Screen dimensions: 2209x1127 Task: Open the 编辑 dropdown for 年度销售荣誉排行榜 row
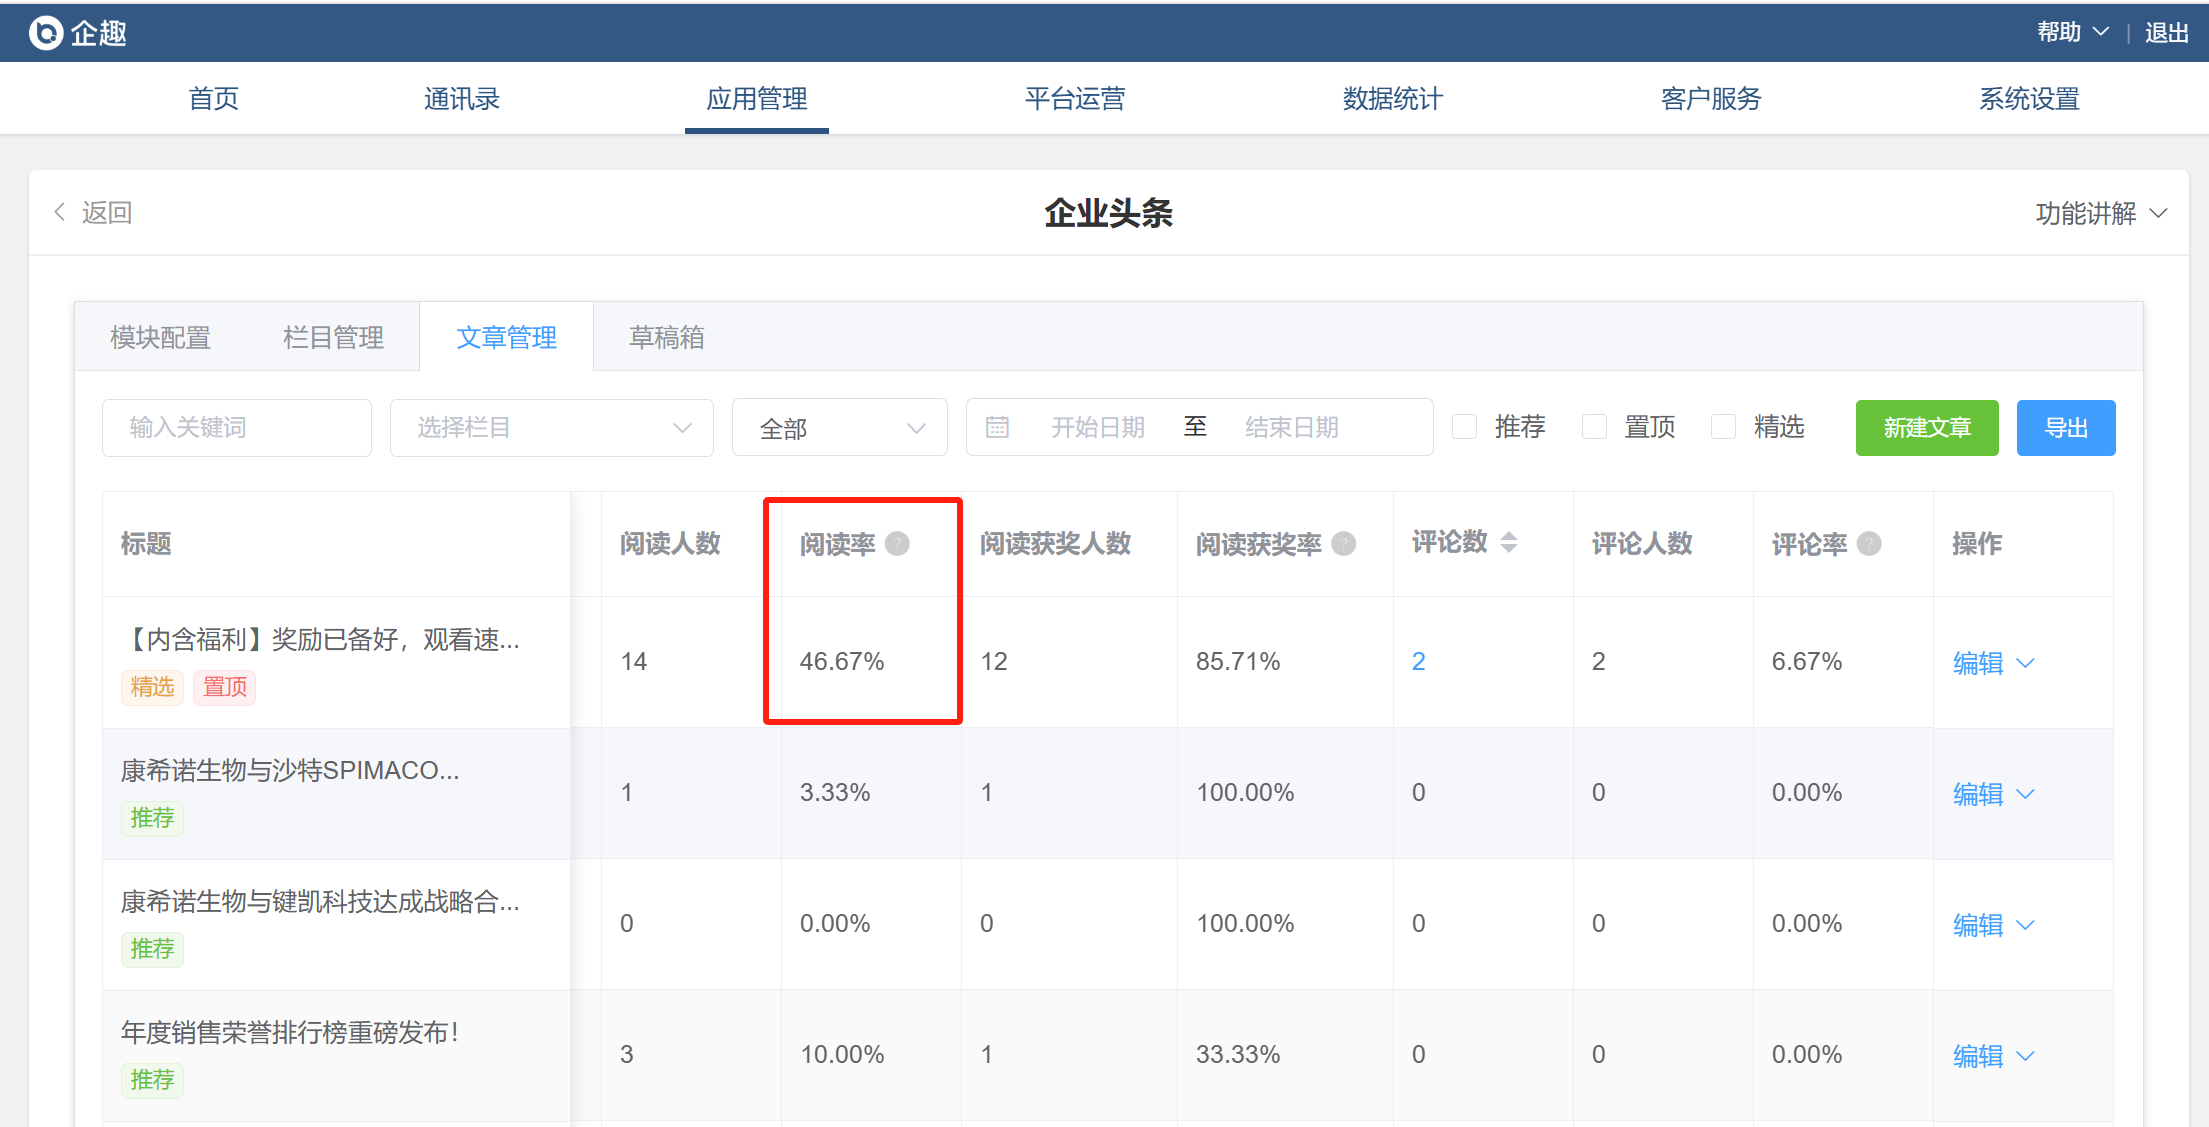(2025, 1056)
